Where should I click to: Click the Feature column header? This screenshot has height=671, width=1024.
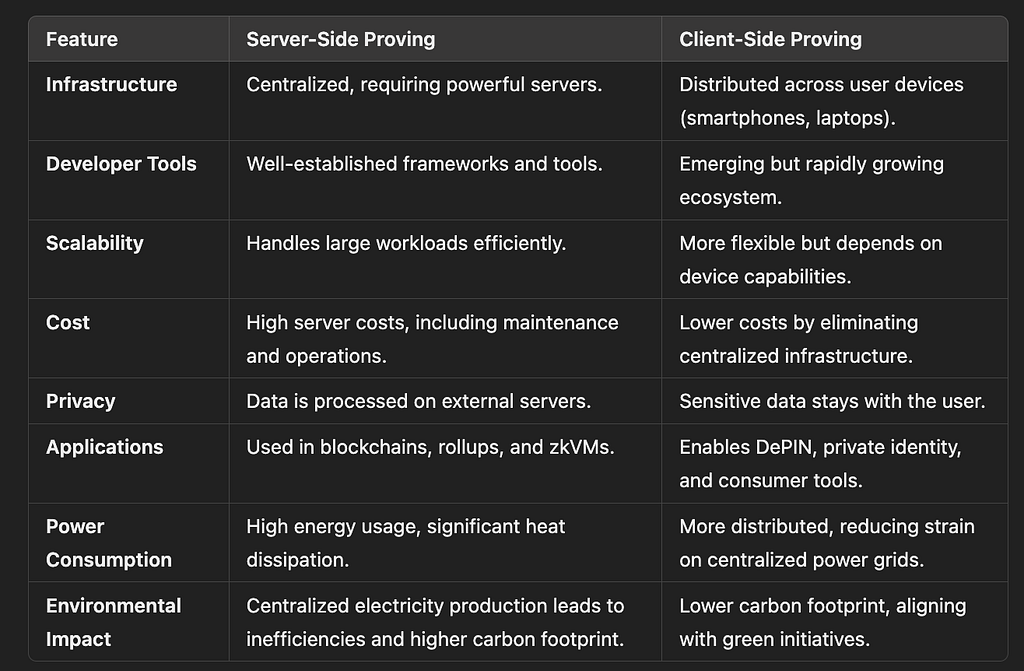click(82, 39)
